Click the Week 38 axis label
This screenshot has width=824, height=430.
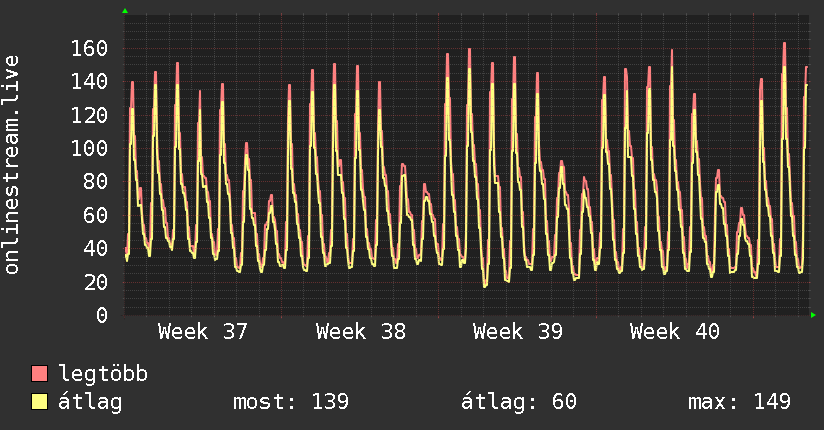(x=361, y=332)
